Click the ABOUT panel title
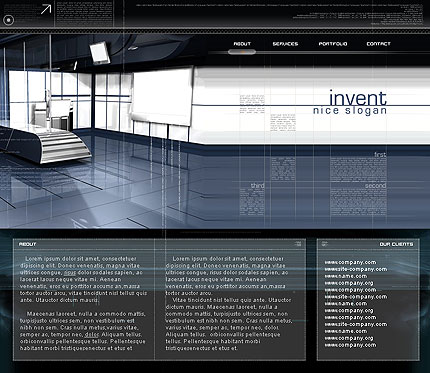 pos(27,244)
